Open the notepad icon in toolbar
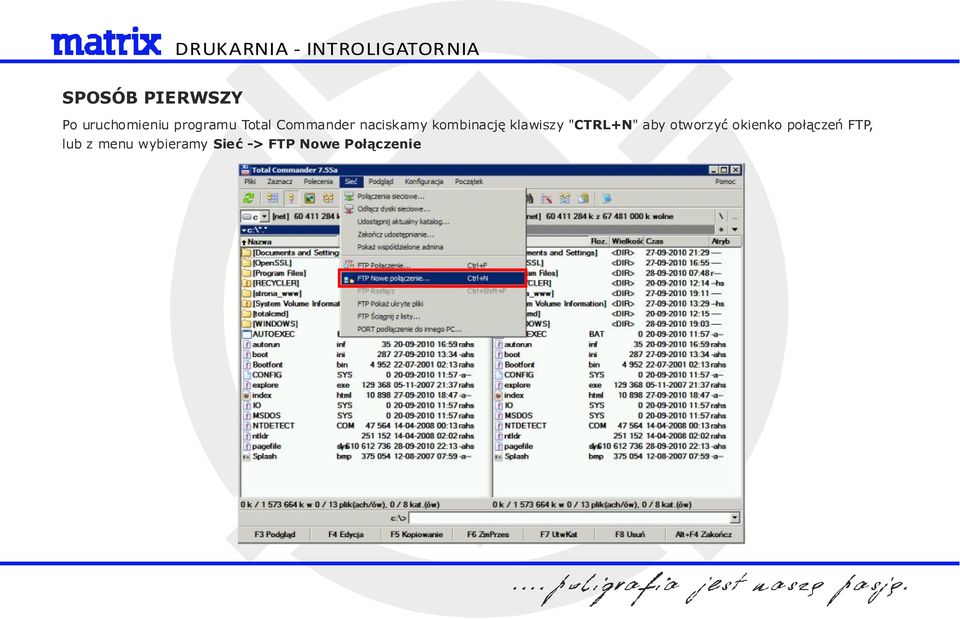 606,198
